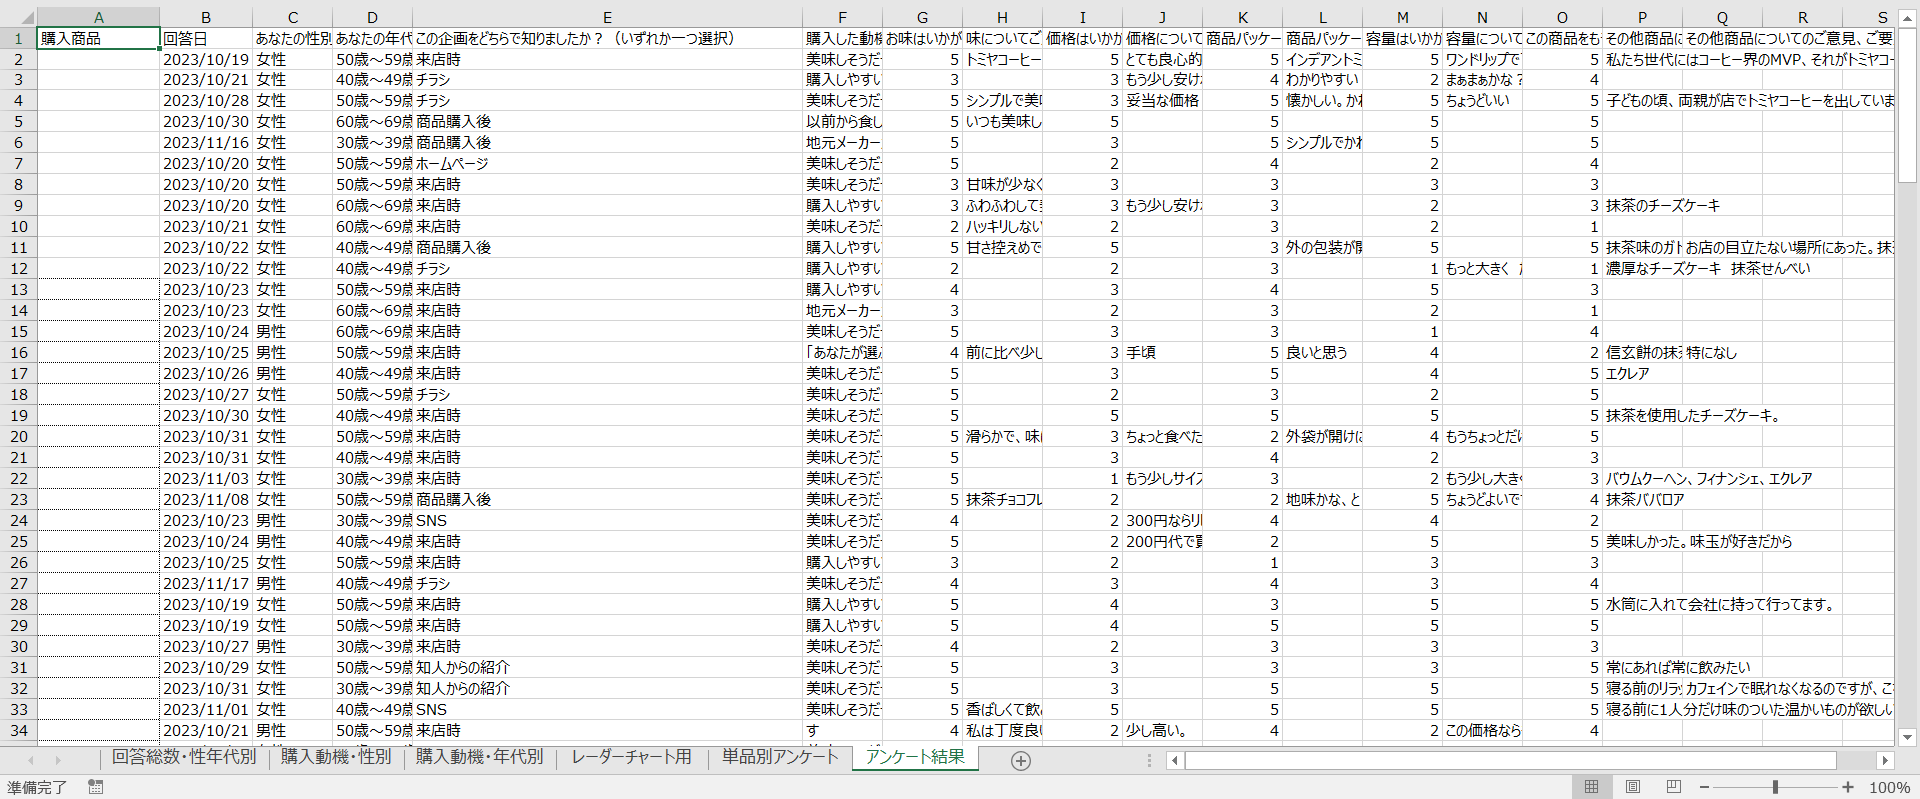Select the 男性 cell in row 15
1920x799 pixels.
pos(292,332)
